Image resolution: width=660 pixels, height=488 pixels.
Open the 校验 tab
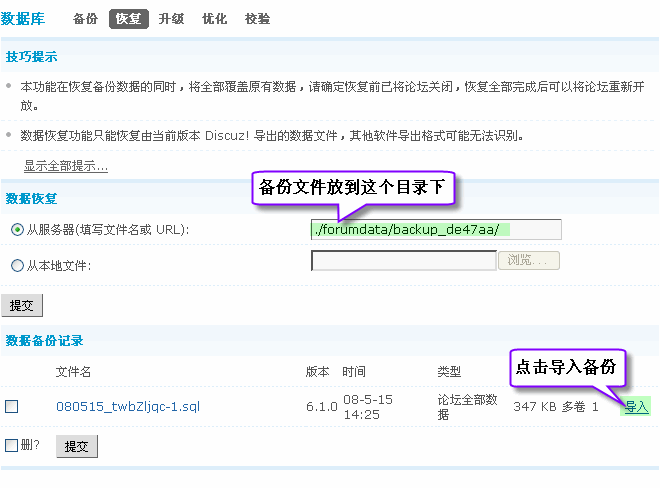click(x=257, y=19)
